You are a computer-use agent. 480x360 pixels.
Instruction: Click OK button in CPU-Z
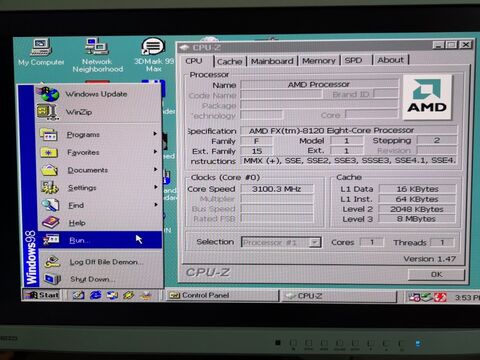click(436, 274)
